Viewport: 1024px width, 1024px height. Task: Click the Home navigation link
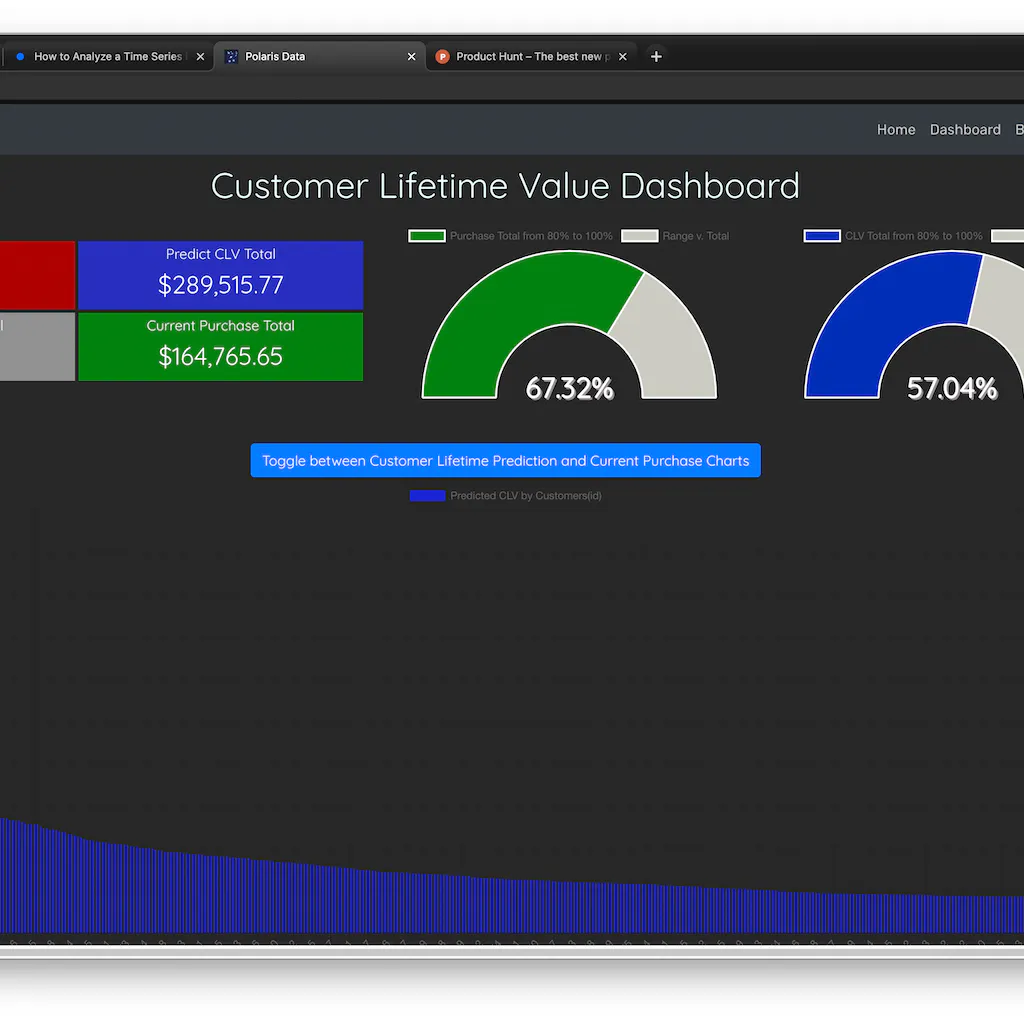(895, 129)
